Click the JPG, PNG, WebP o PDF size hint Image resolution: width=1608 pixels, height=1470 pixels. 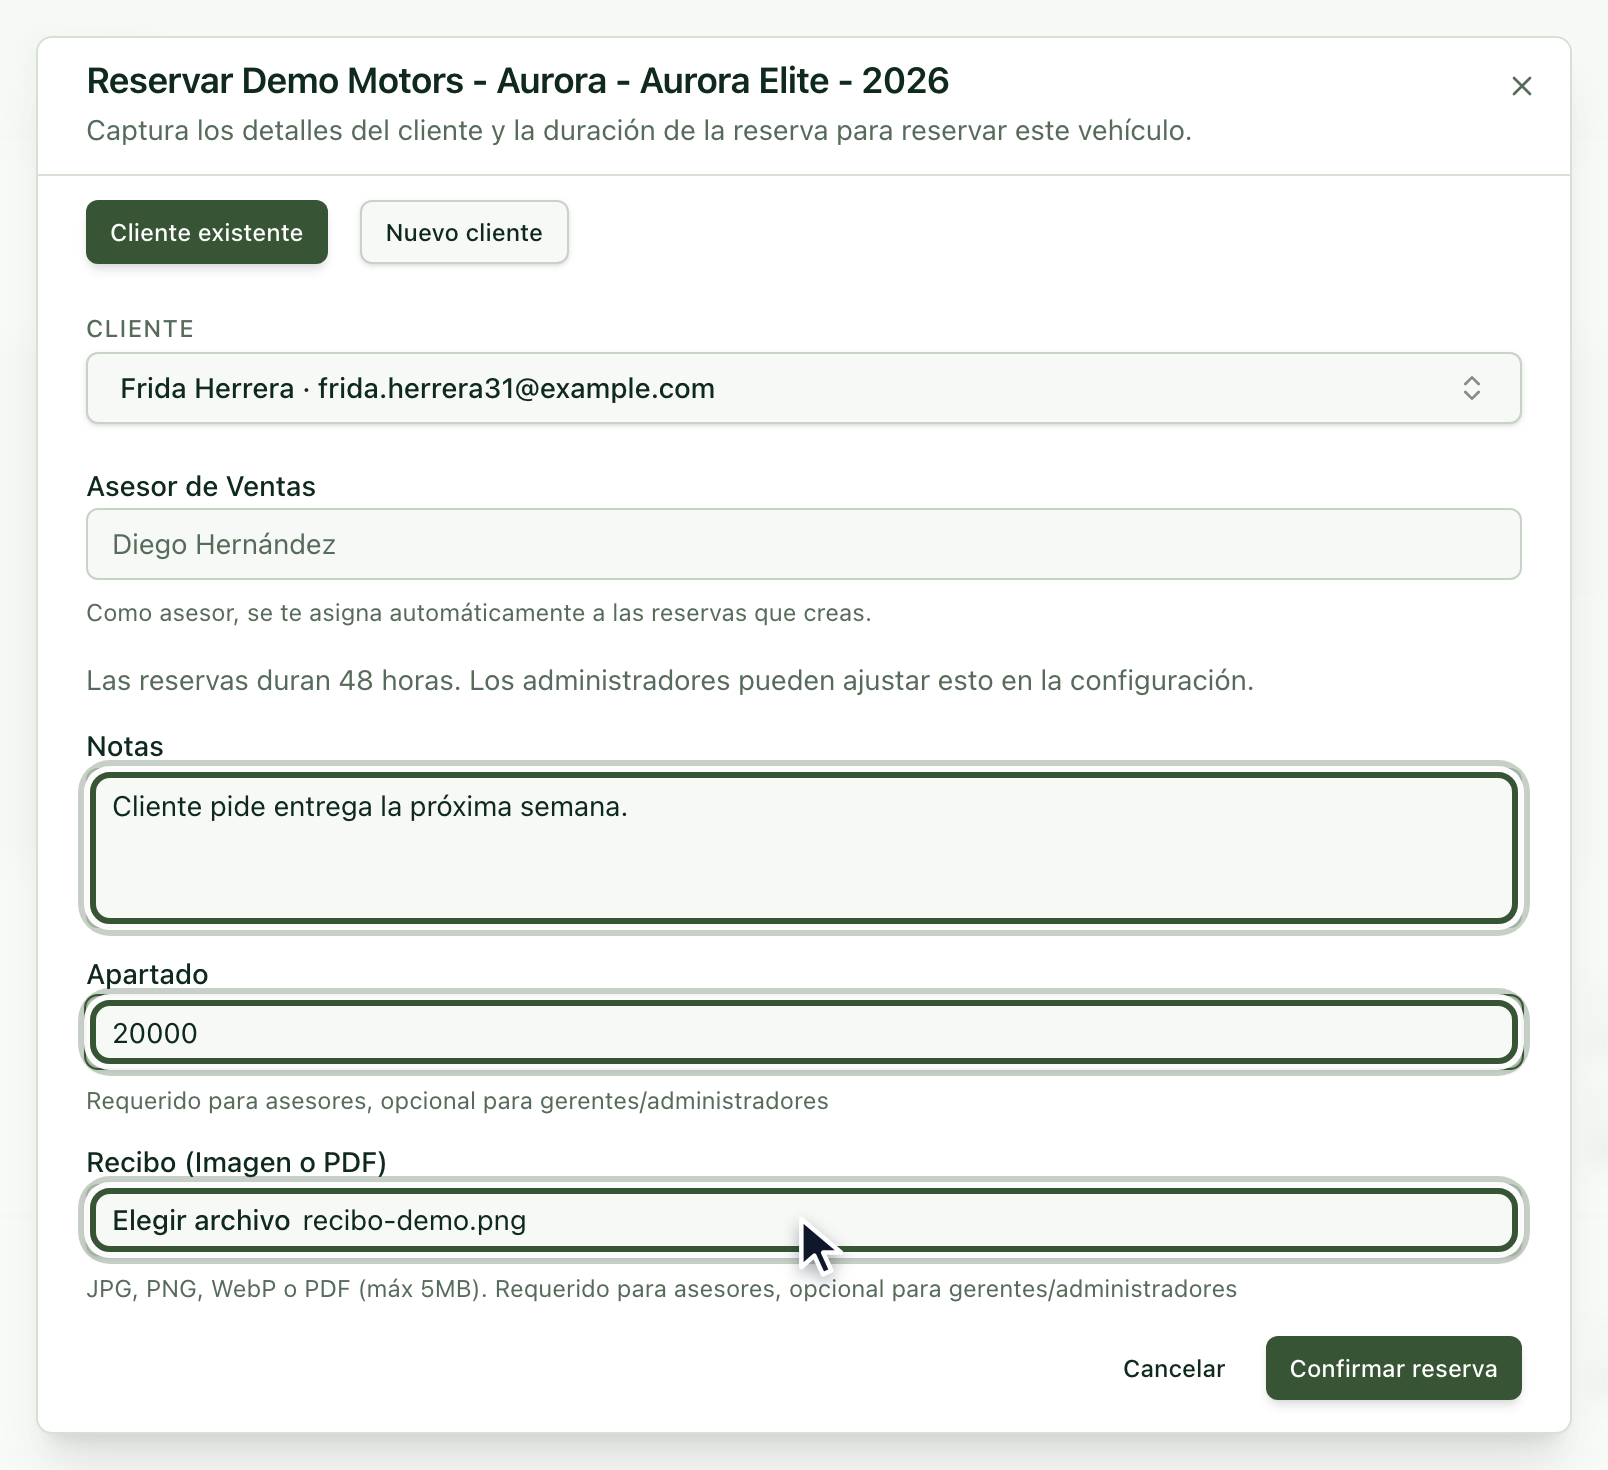click(661, 1289)
